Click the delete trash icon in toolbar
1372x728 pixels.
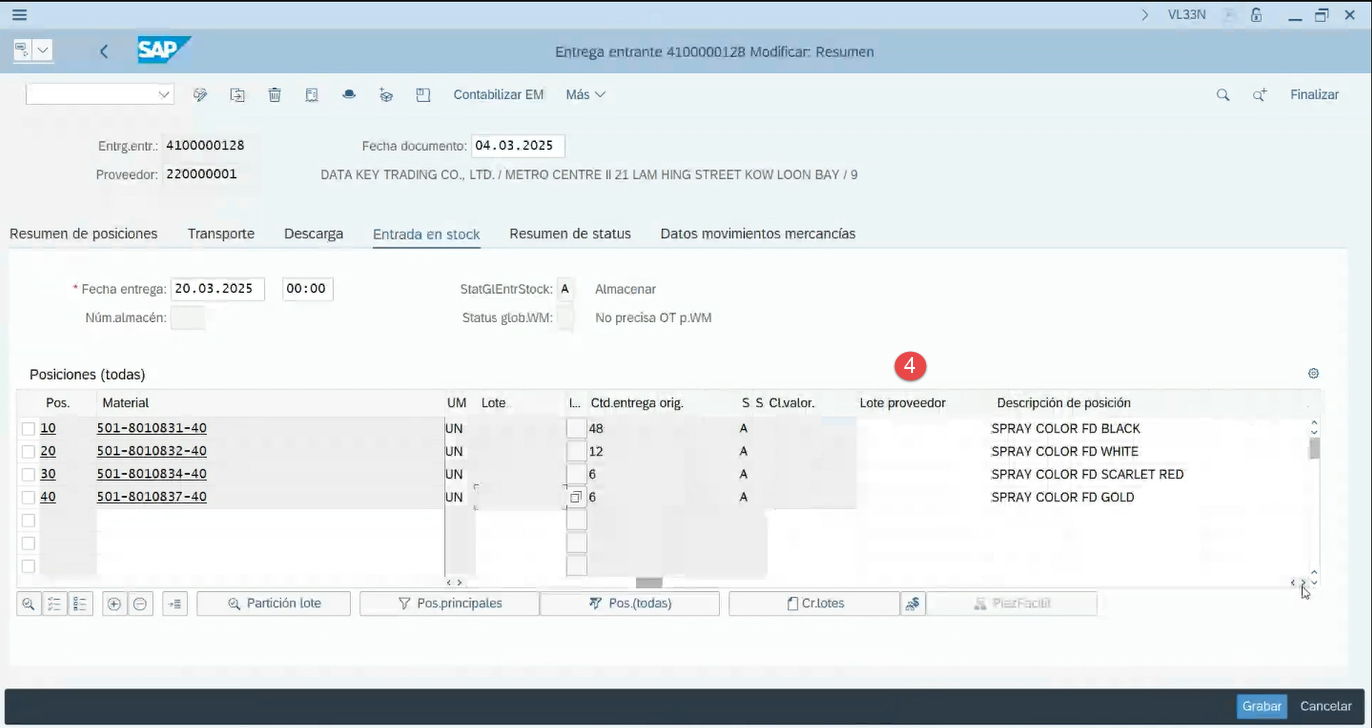pos(274,95)
